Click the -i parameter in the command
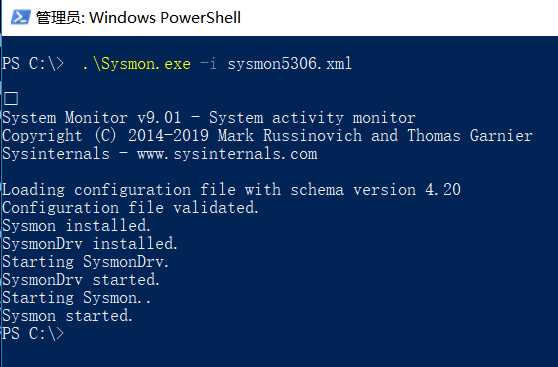The image size is (558, 367). point(208,64)
